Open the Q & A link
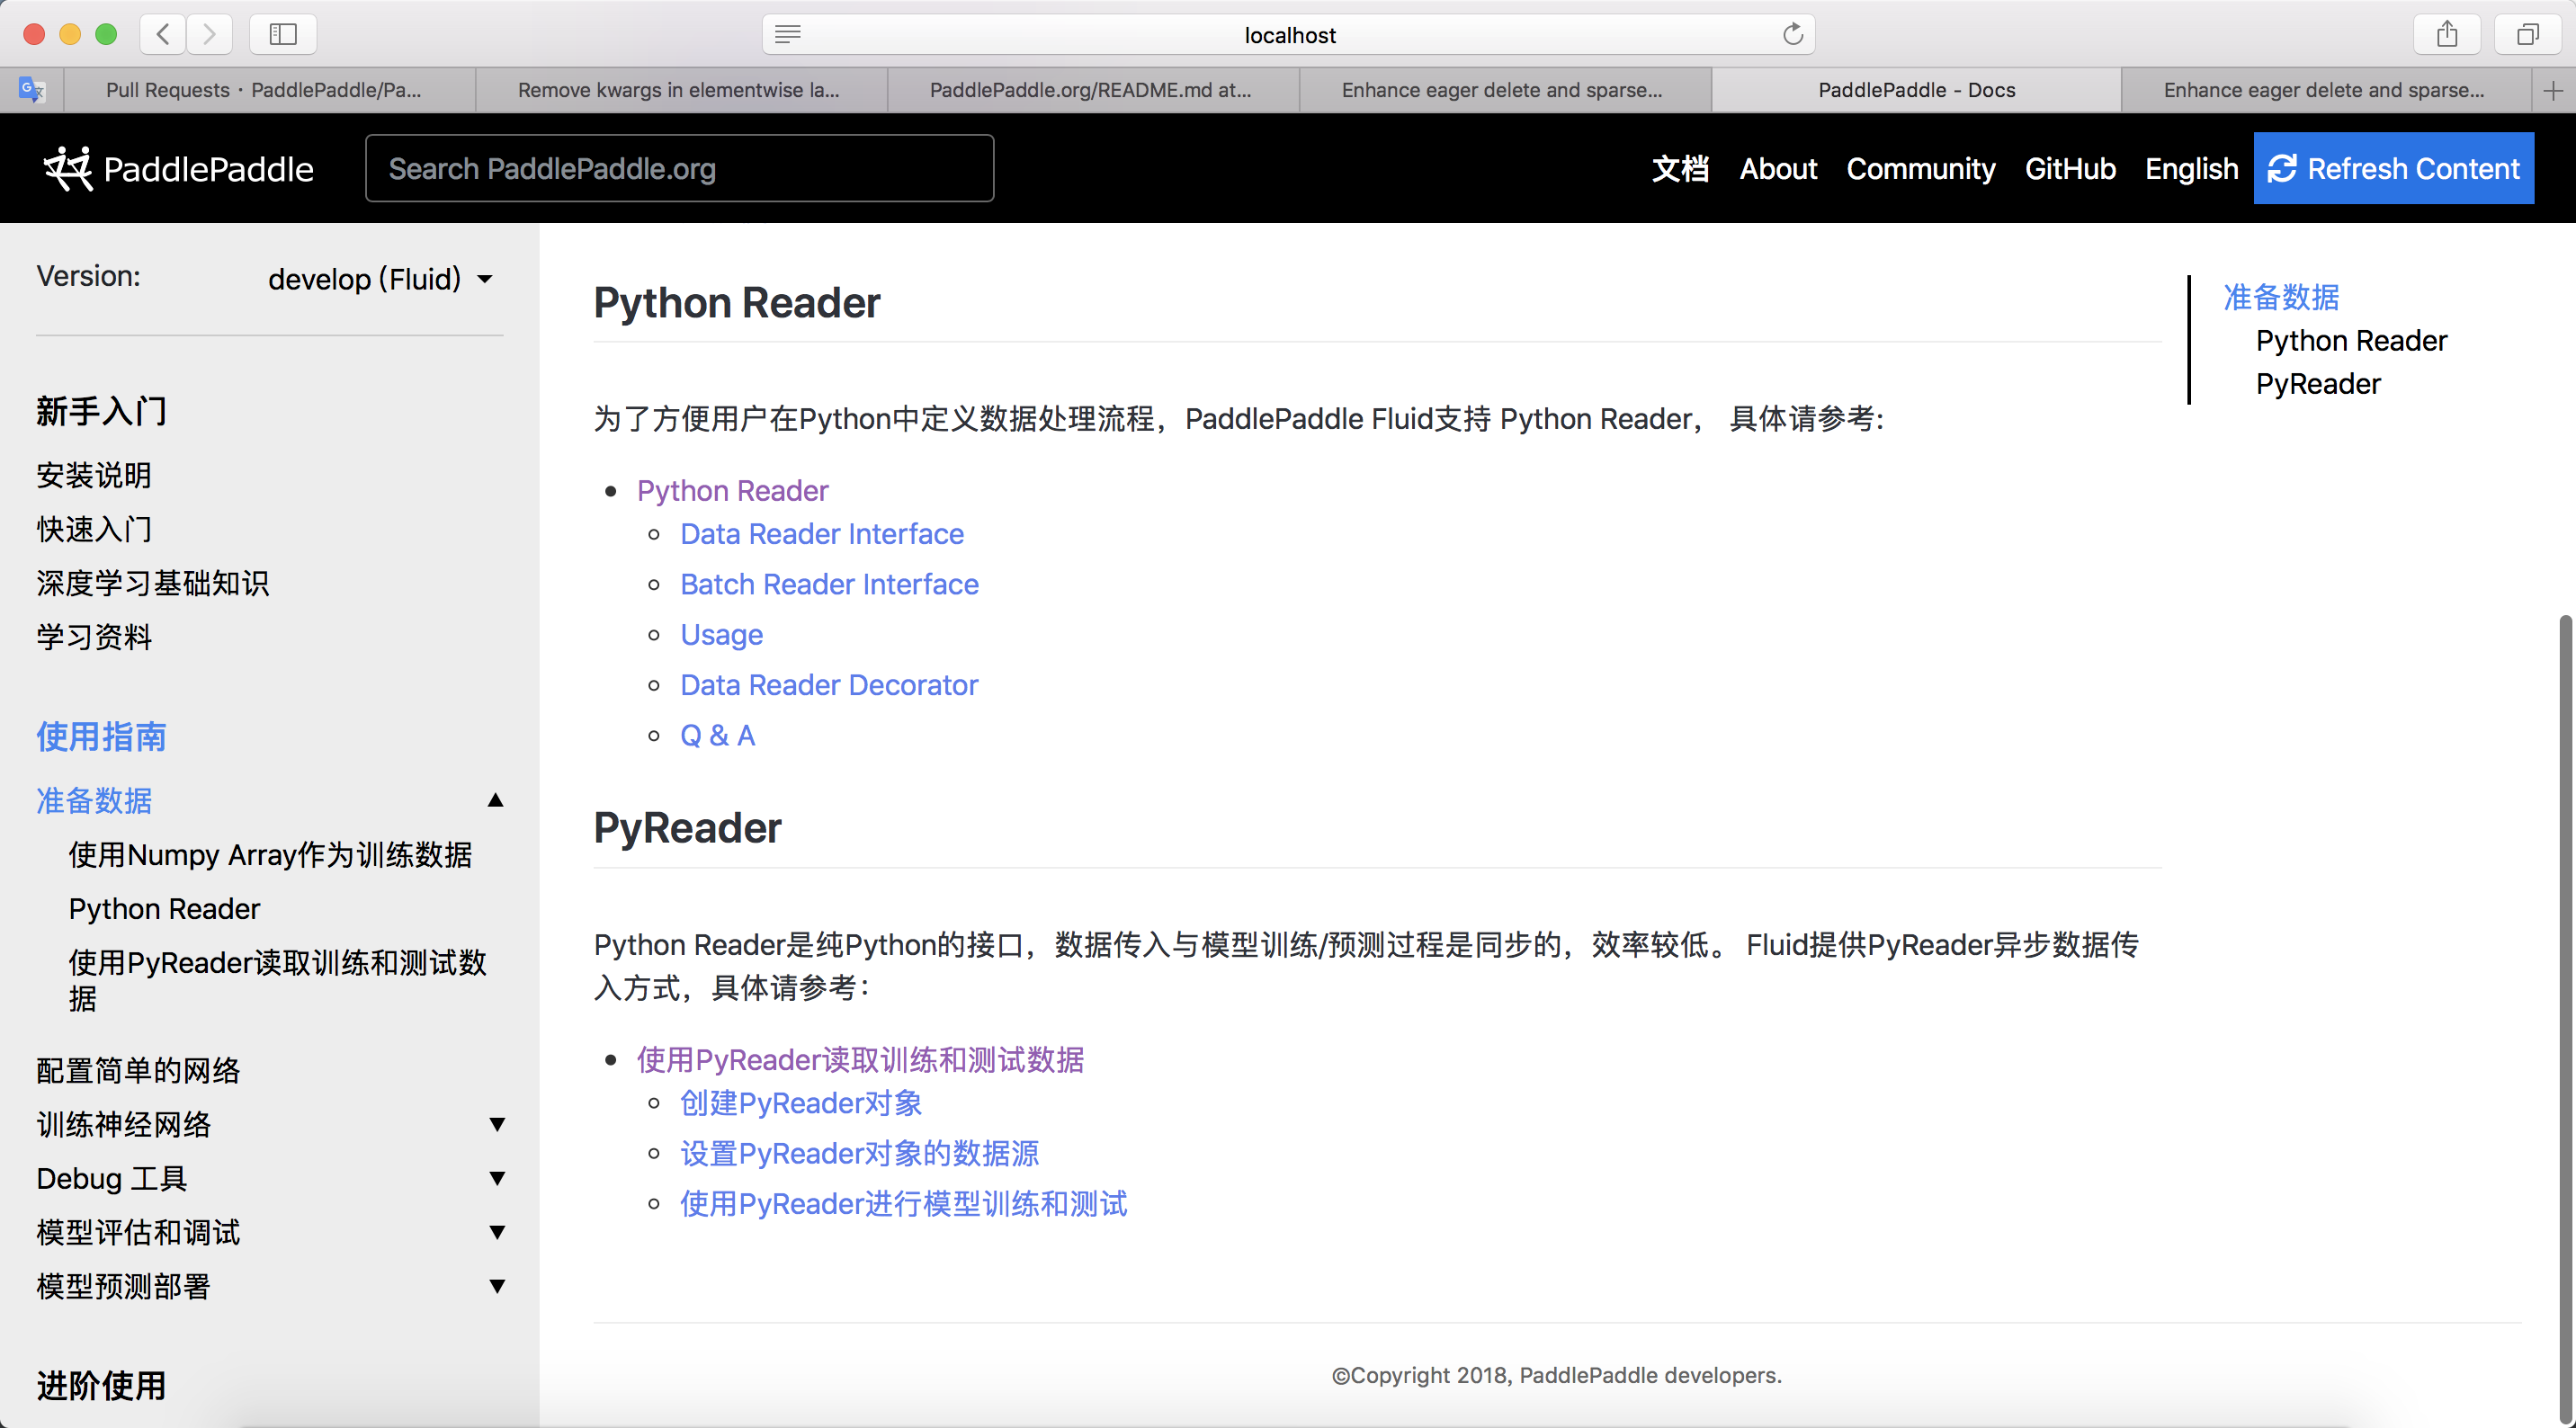2576x1428 pixels. [x=717, y=735]
